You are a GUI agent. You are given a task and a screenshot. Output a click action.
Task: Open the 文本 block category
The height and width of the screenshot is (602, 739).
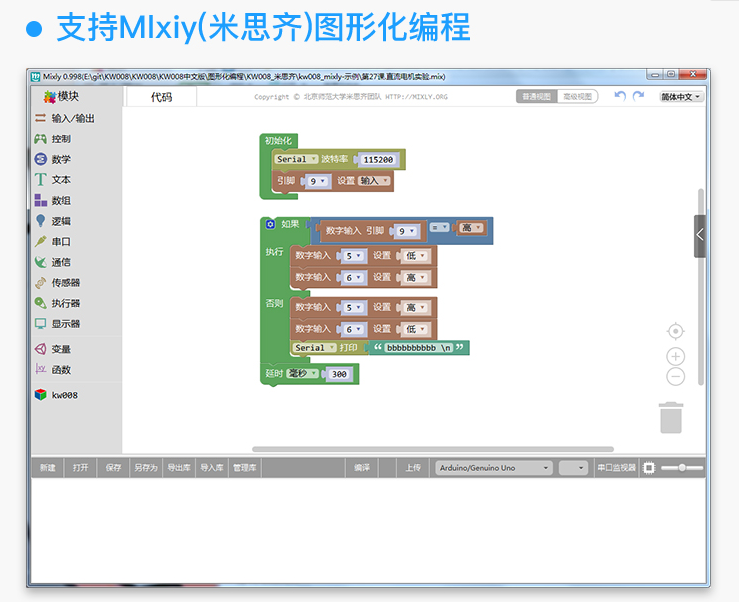[x=53, y=180]
